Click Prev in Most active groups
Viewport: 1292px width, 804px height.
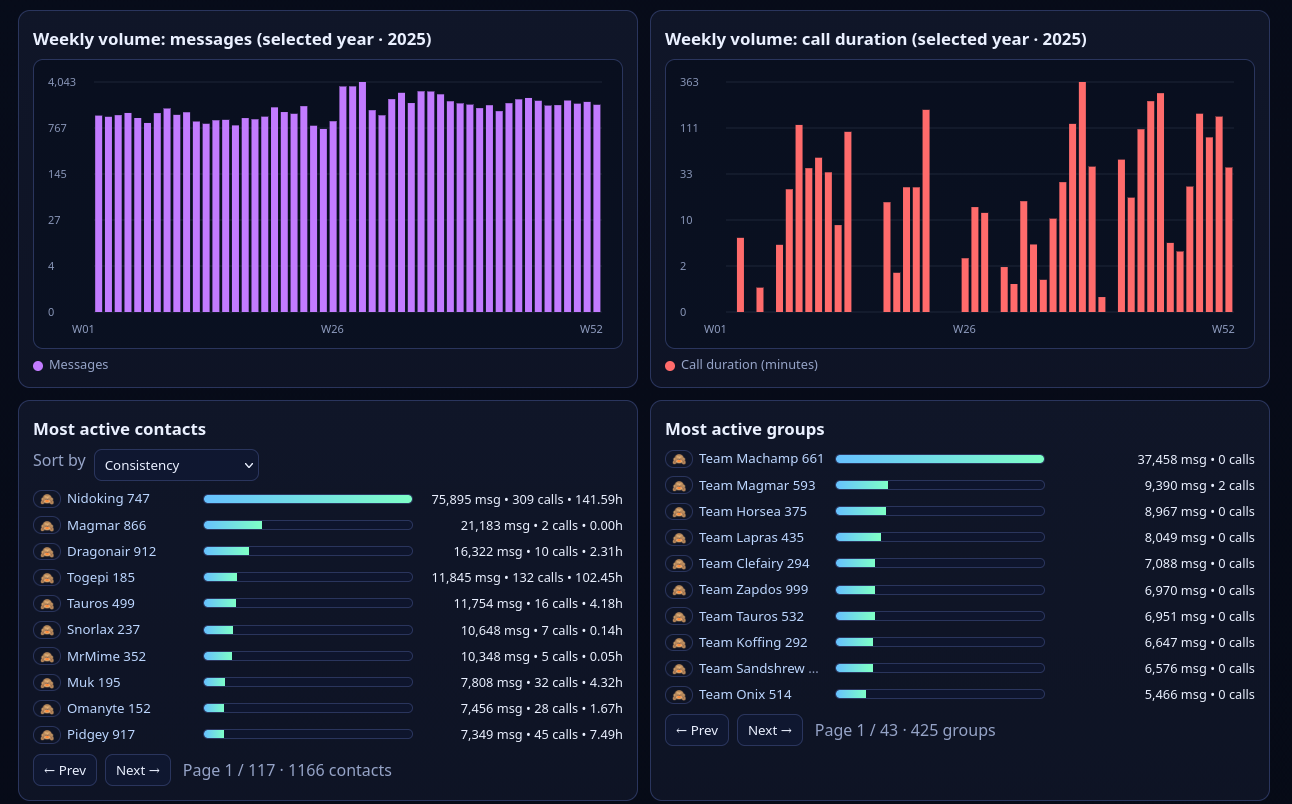[696, 730]
